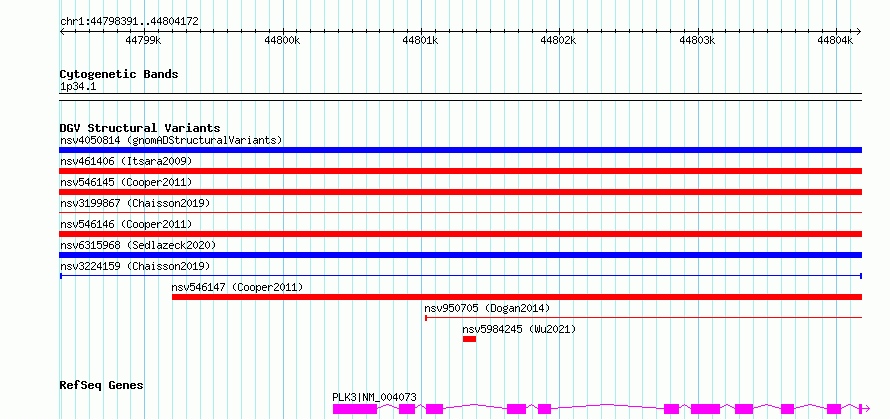
Task: Click the first PLK3 exon block
Action: (355, 409)
